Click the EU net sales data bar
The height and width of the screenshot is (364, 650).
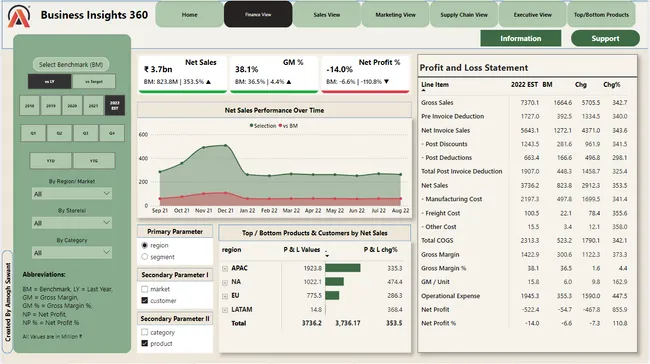click(x=332, y=296)
